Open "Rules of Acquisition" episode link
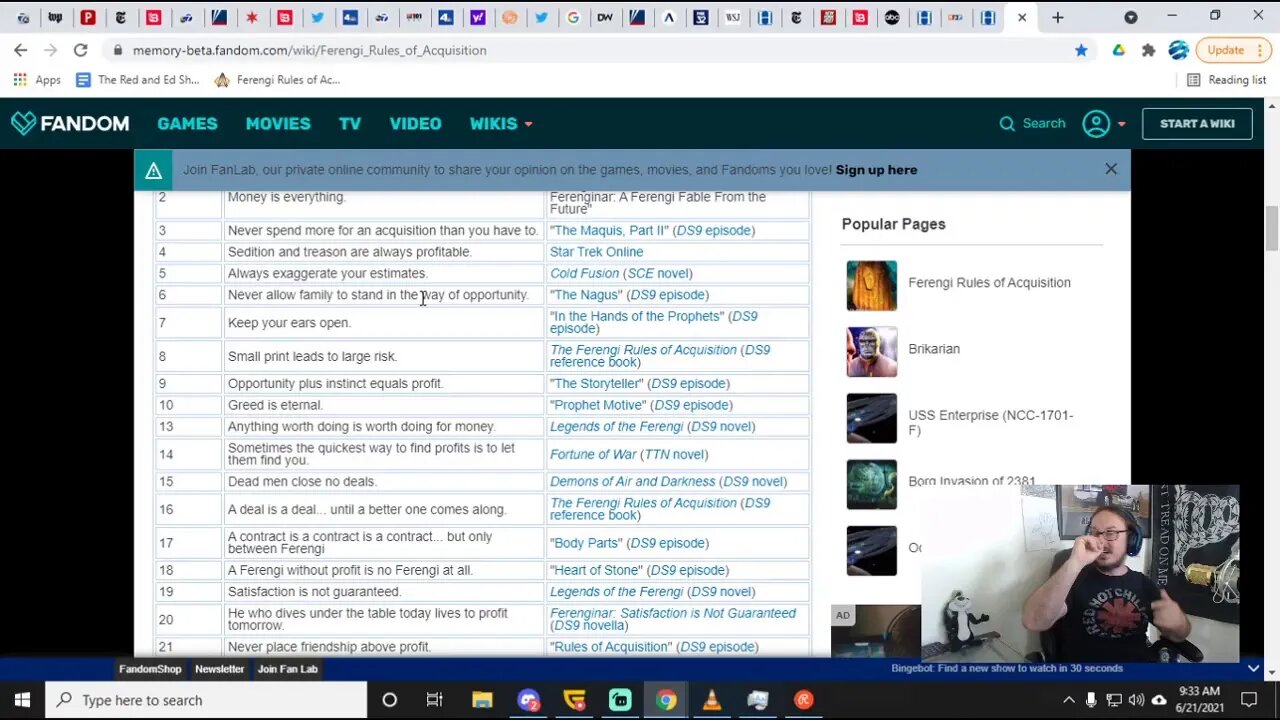1280x720 pixels. (611, 647)
